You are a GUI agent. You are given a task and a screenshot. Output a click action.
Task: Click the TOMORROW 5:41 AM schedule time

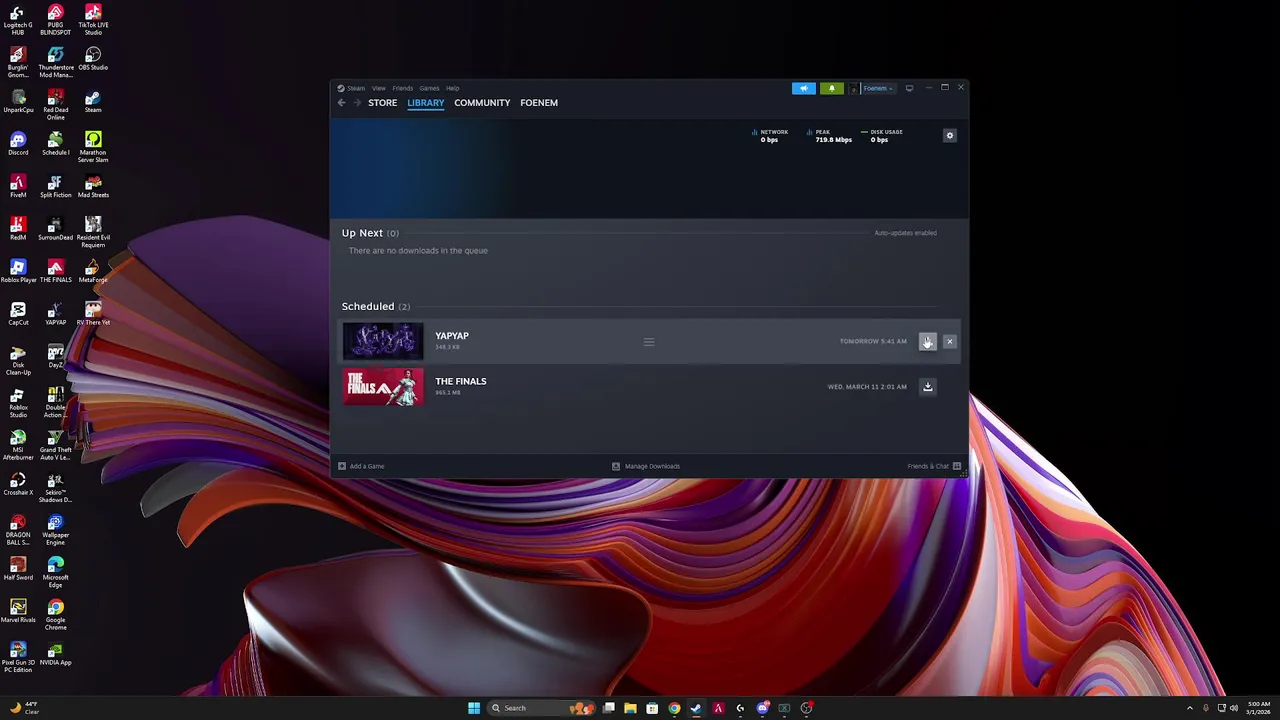873,342
